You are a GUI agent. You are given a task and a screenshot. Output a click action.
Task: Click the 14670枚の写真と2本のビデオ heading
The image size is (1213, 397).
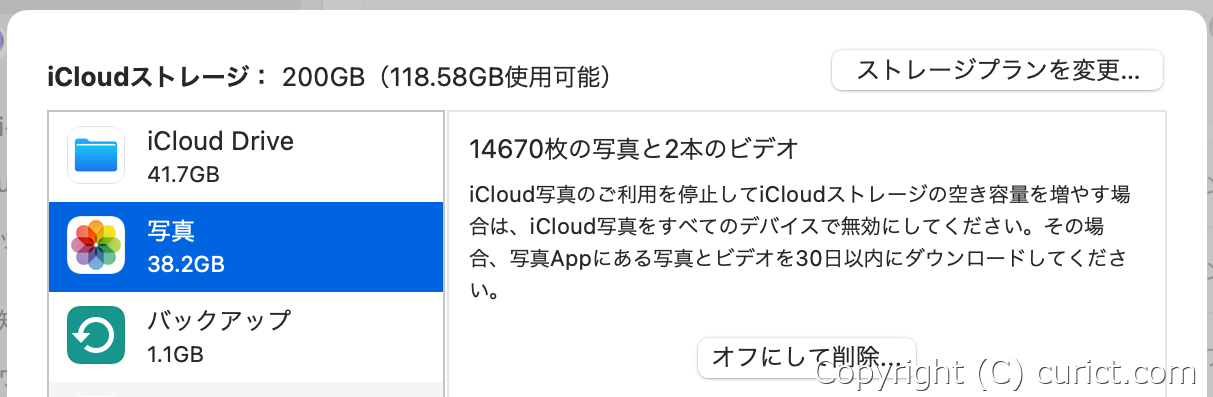[634, 150]
